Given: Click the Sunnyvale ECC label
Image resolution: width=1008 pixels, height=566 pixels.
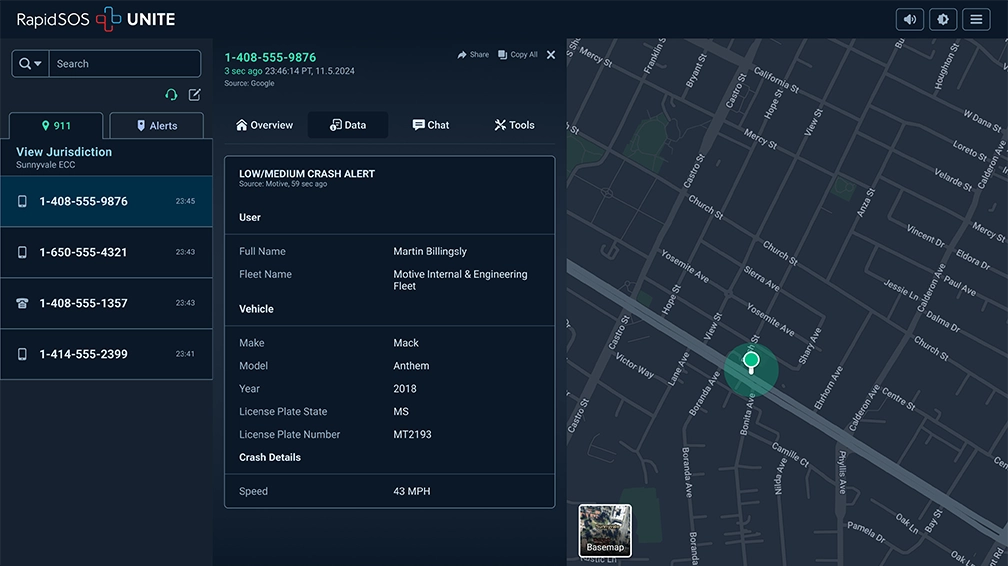Looking at the screenshot, I should (x=46, y=165).
